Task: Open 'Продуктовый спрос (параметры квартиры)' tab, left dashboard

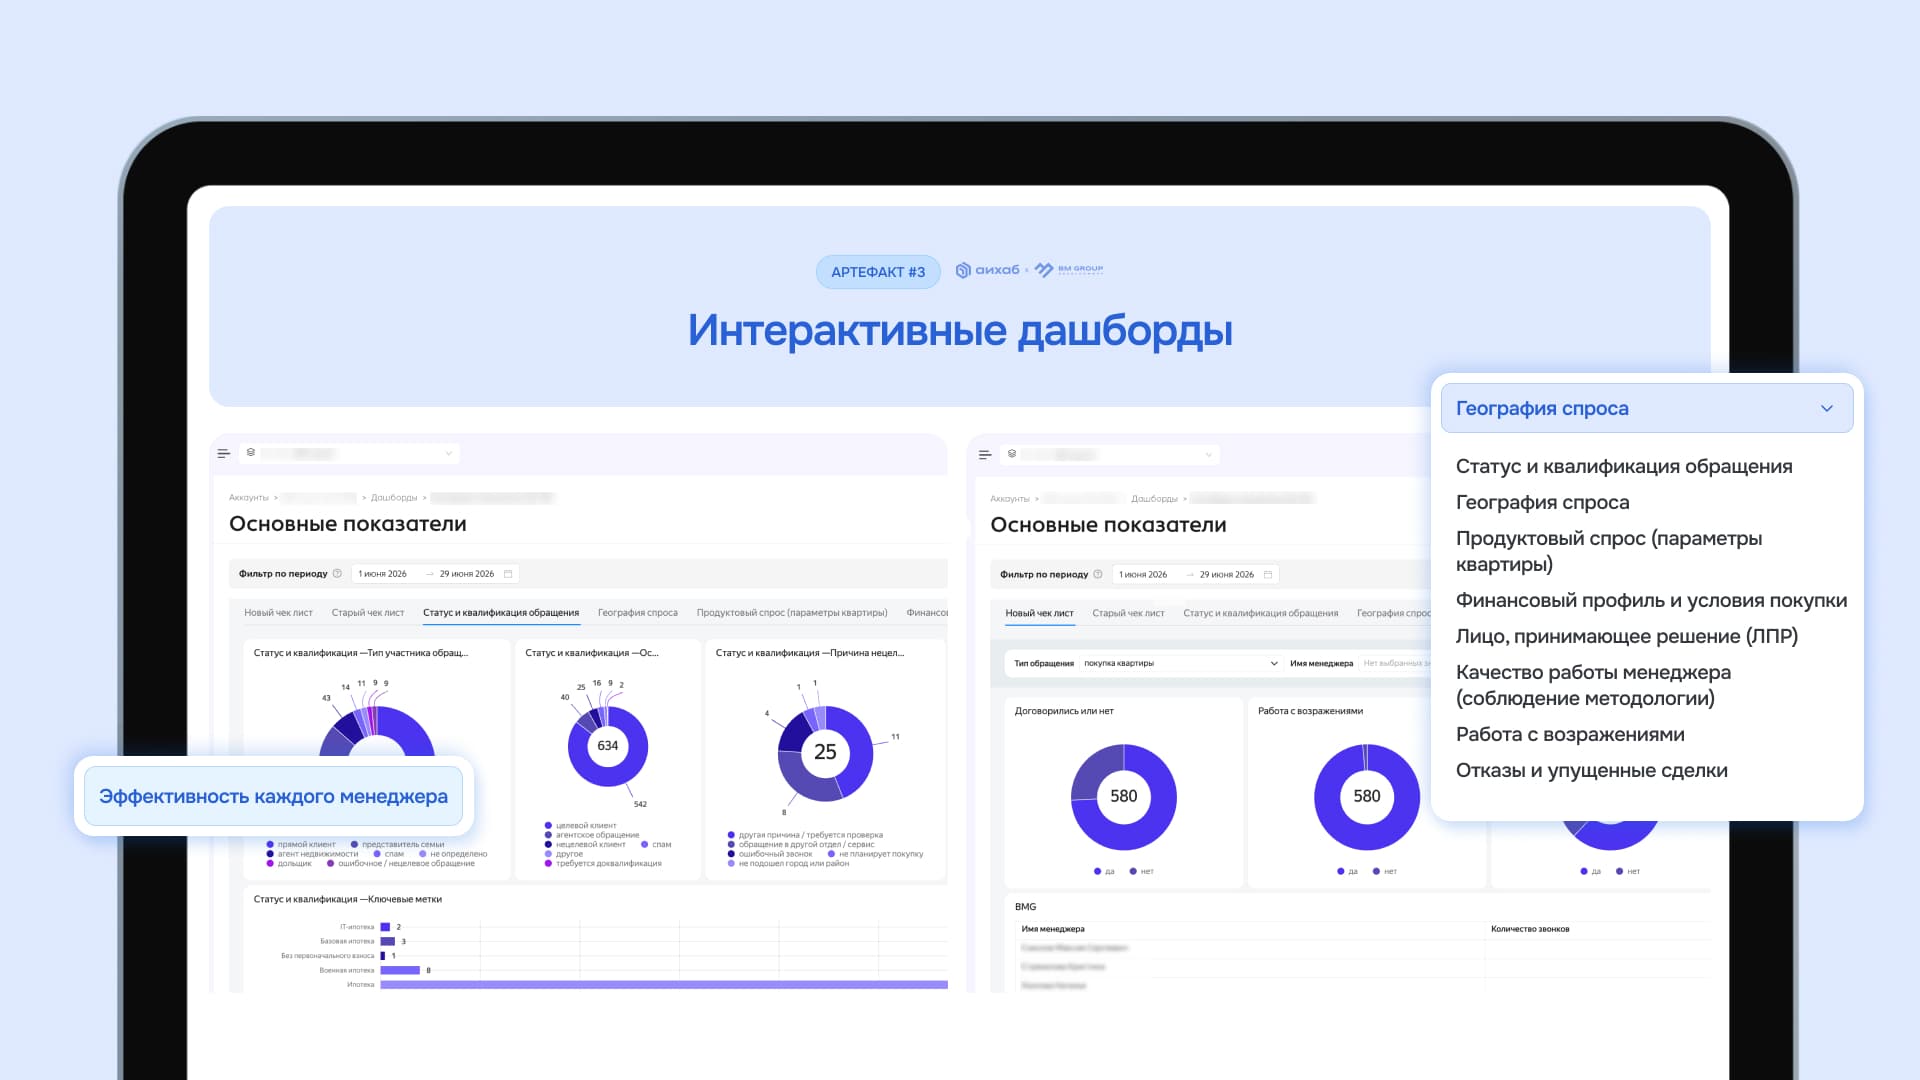Action: click(792, 613)
